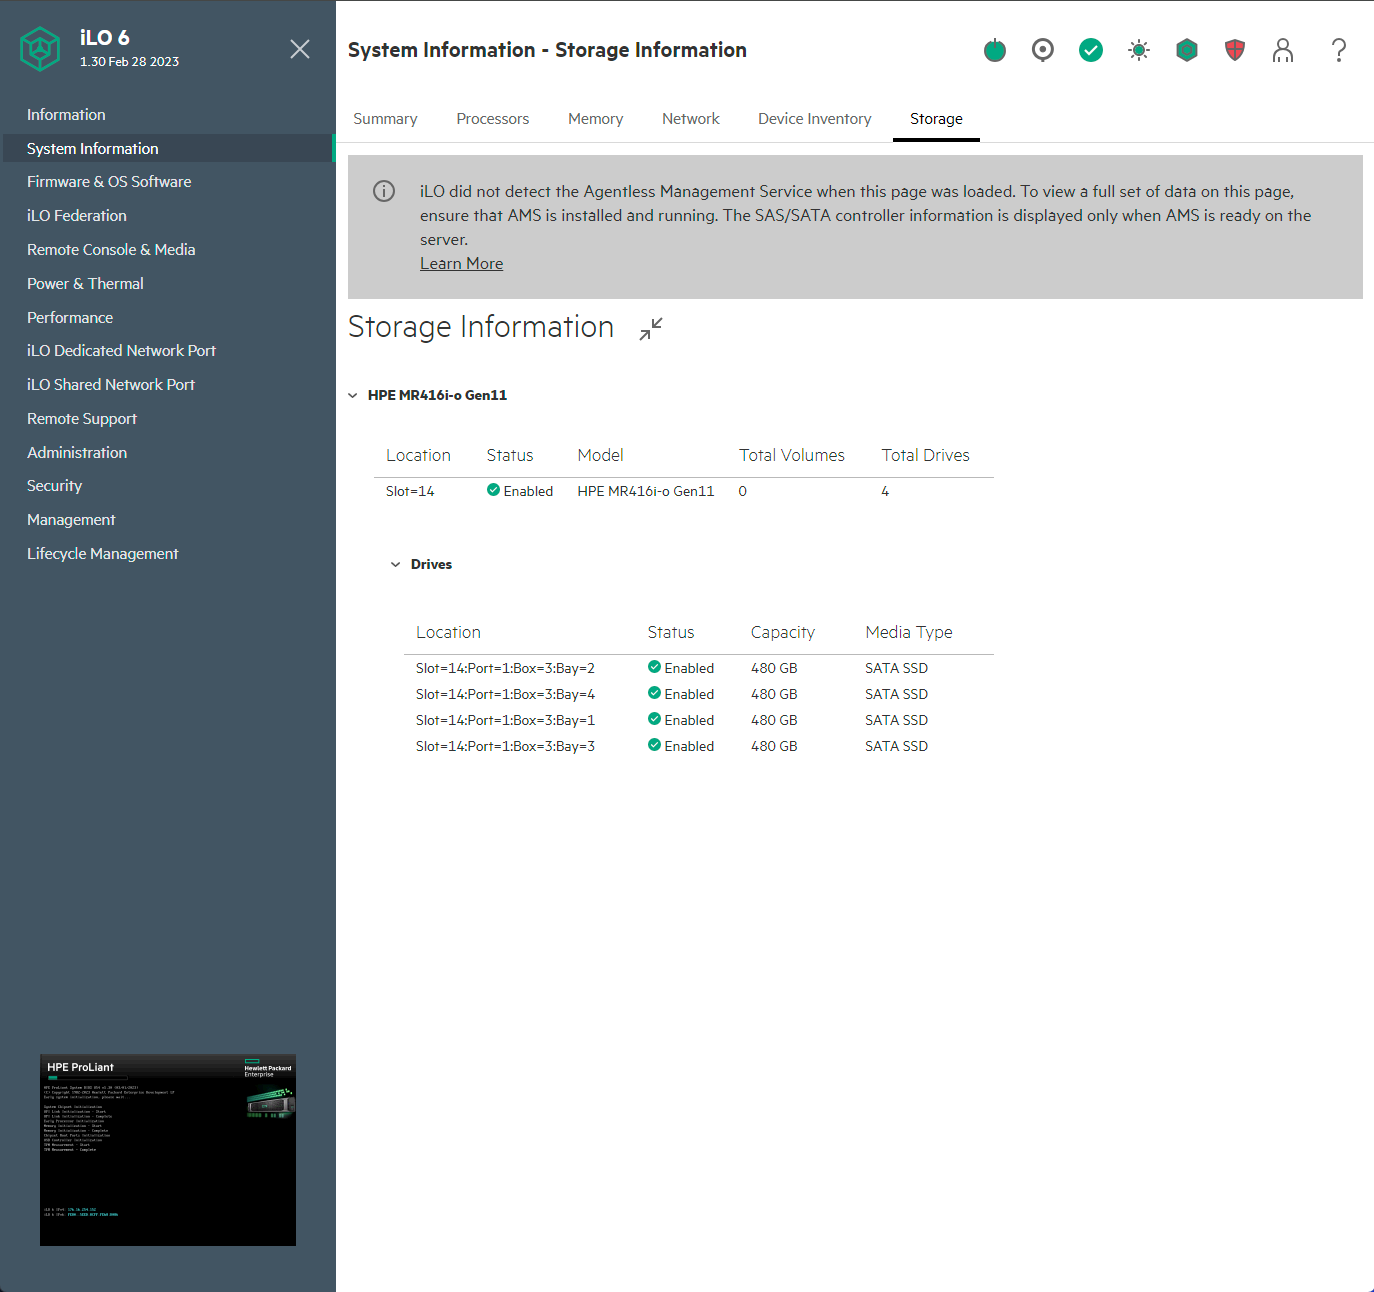Click the UID indicator target icon
The image size is (1374, 1292).
(x=1042, y=50)
